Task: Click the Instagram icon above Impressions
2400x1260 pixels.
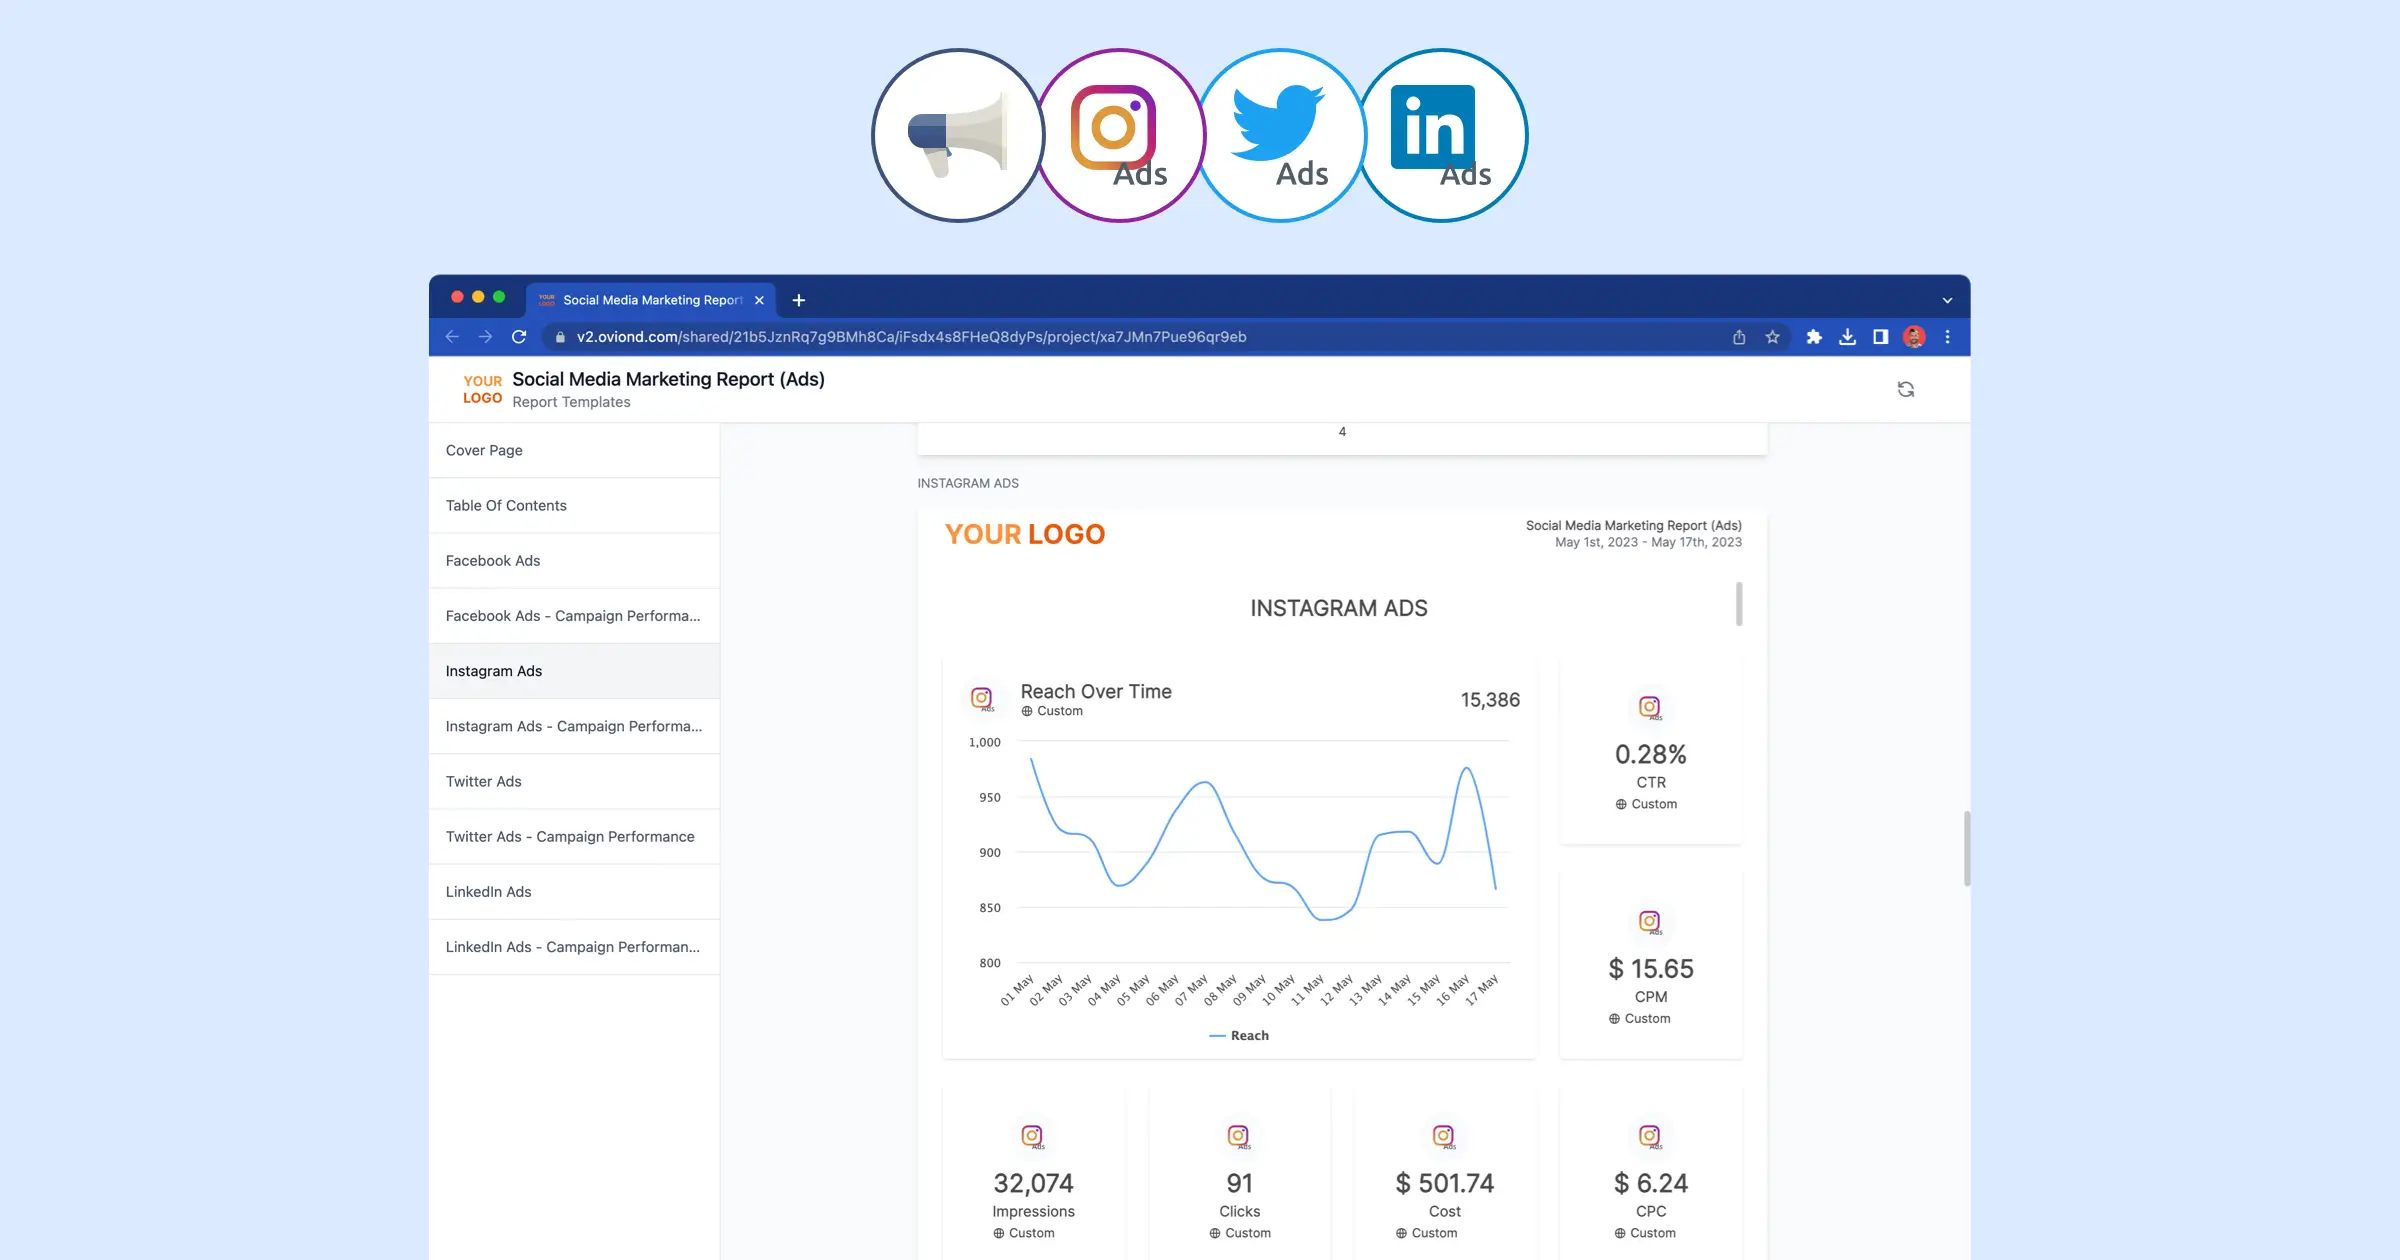Action: click(1033, 1136)
